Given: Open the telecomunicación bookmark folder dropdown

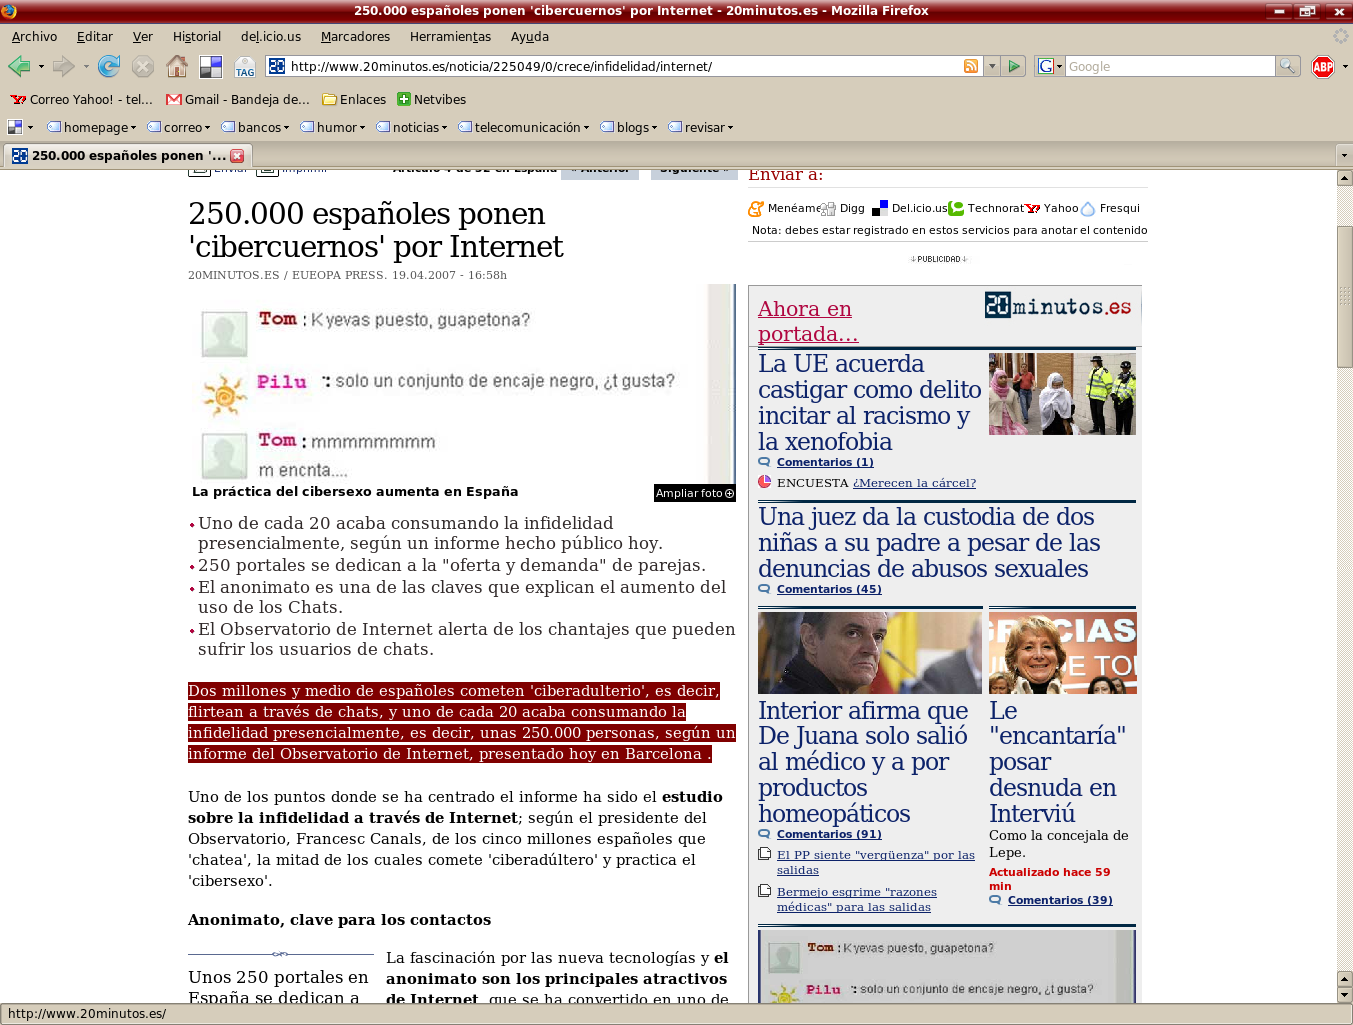Looking at the screenshot, I should pos(525,128).
